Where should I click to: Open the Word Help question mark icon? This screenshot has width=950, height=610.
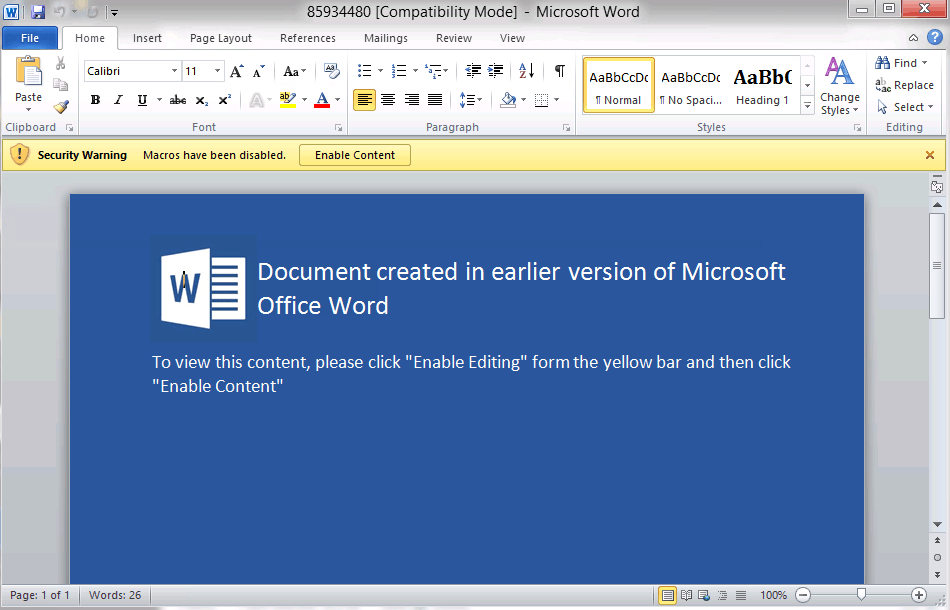tap(935, 38)
